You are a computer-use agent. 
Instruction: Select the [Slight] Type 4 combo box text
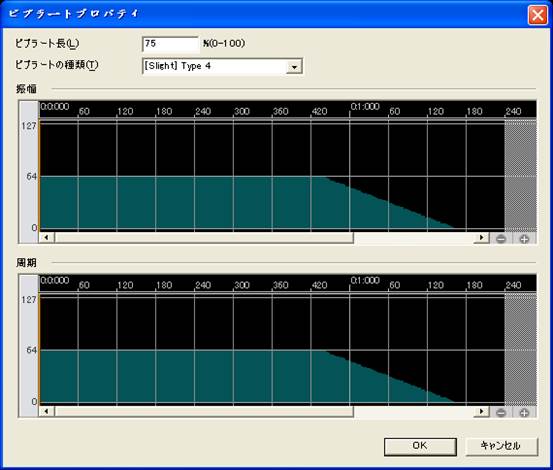[177, 66]
